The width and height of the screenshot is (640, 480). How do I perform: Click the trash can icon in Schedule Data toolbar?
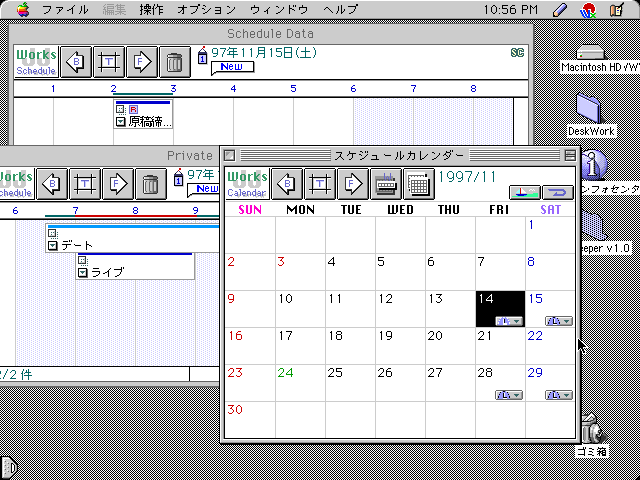[175, 62]
